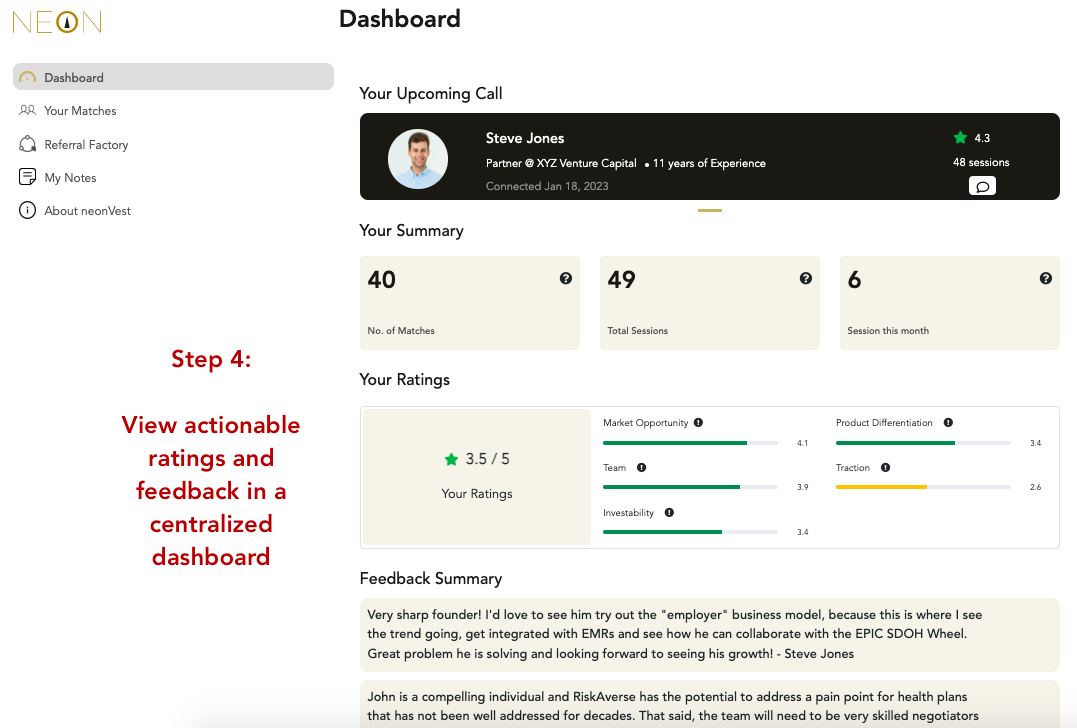
Task: Click the Your Ratings heading above the panel
Action: tap(405, 380)
